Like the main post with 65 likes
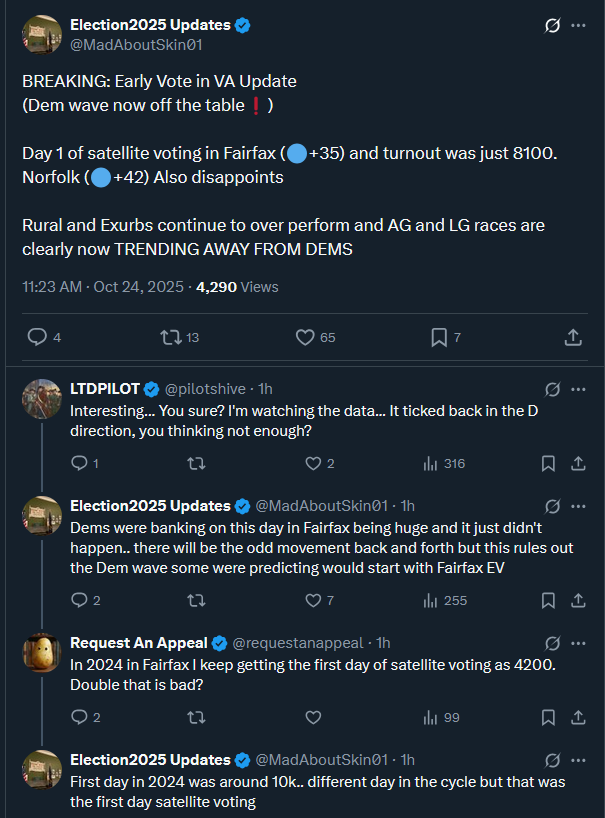 306,338
